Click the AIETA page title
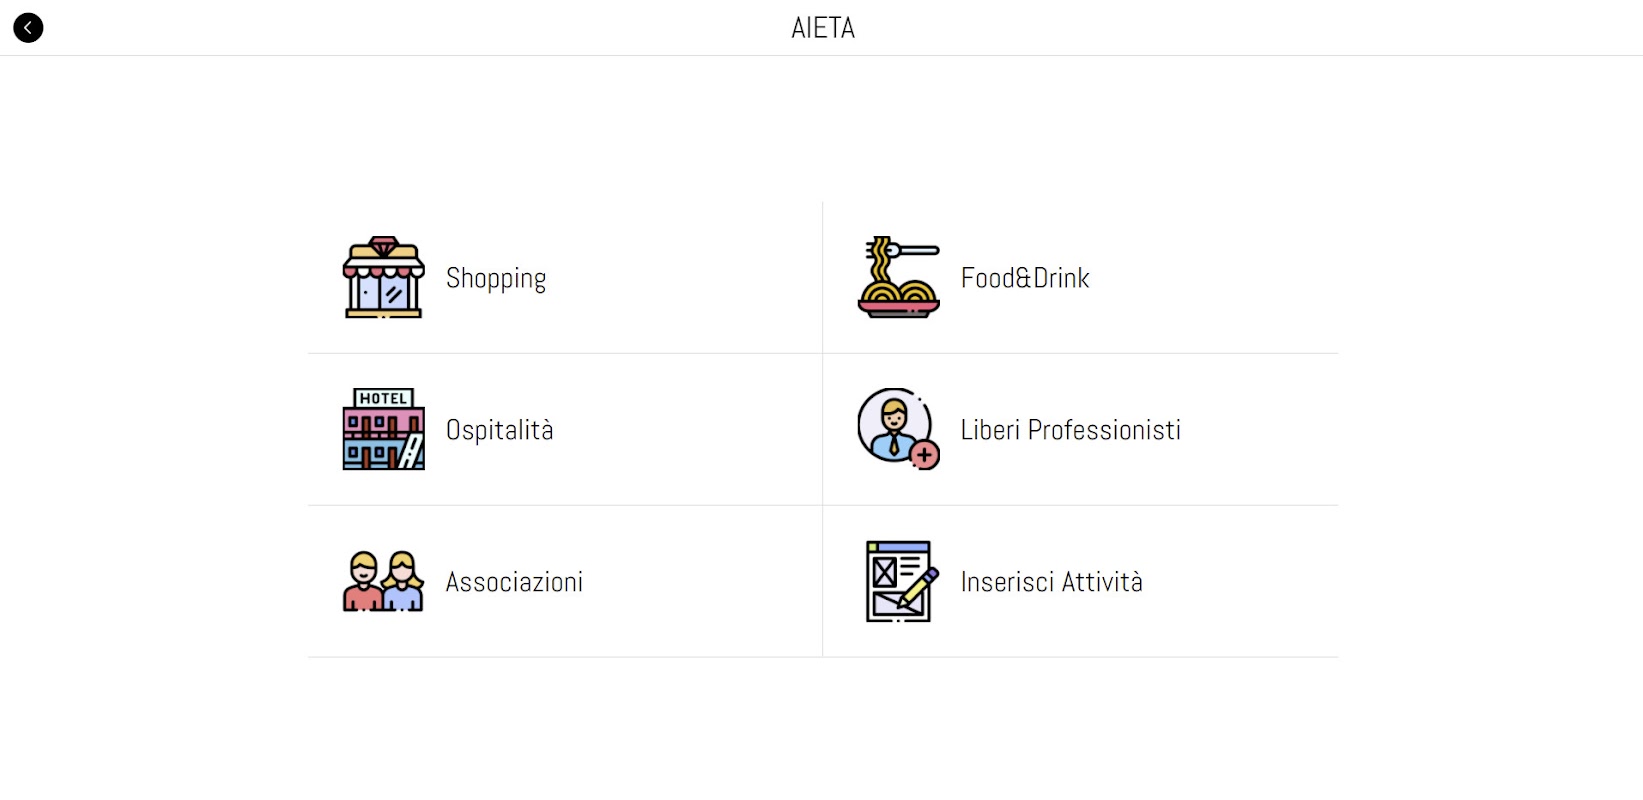The height and width of the screenshot is (800, 1643). [x=822, y=28]
